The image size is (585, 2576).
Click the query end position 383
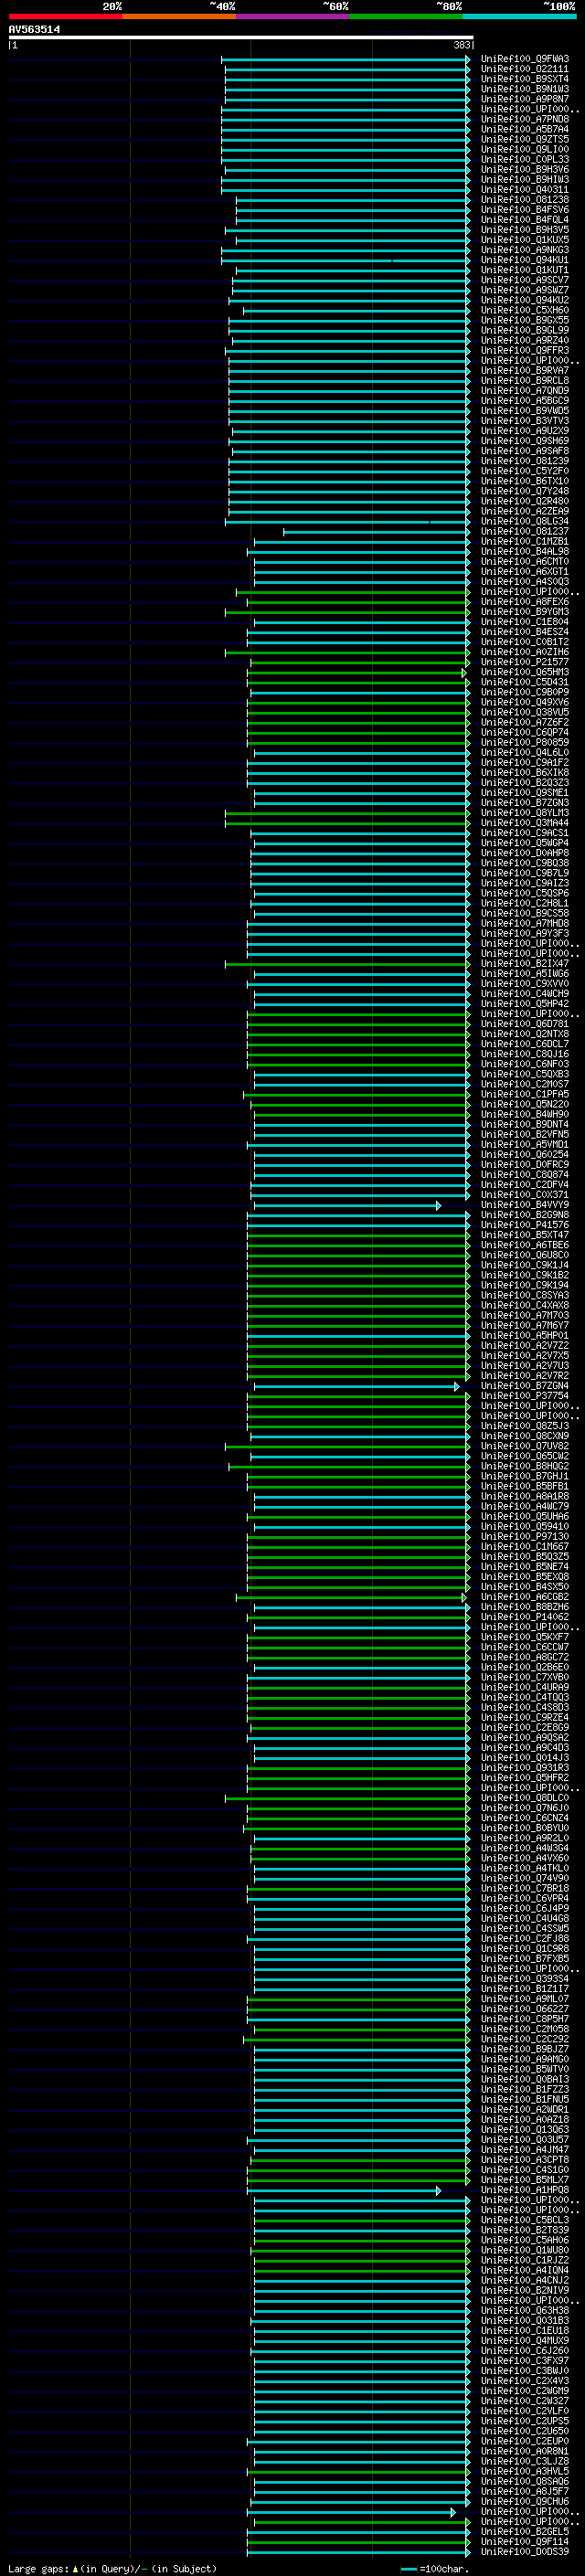(x=461, y=45)
